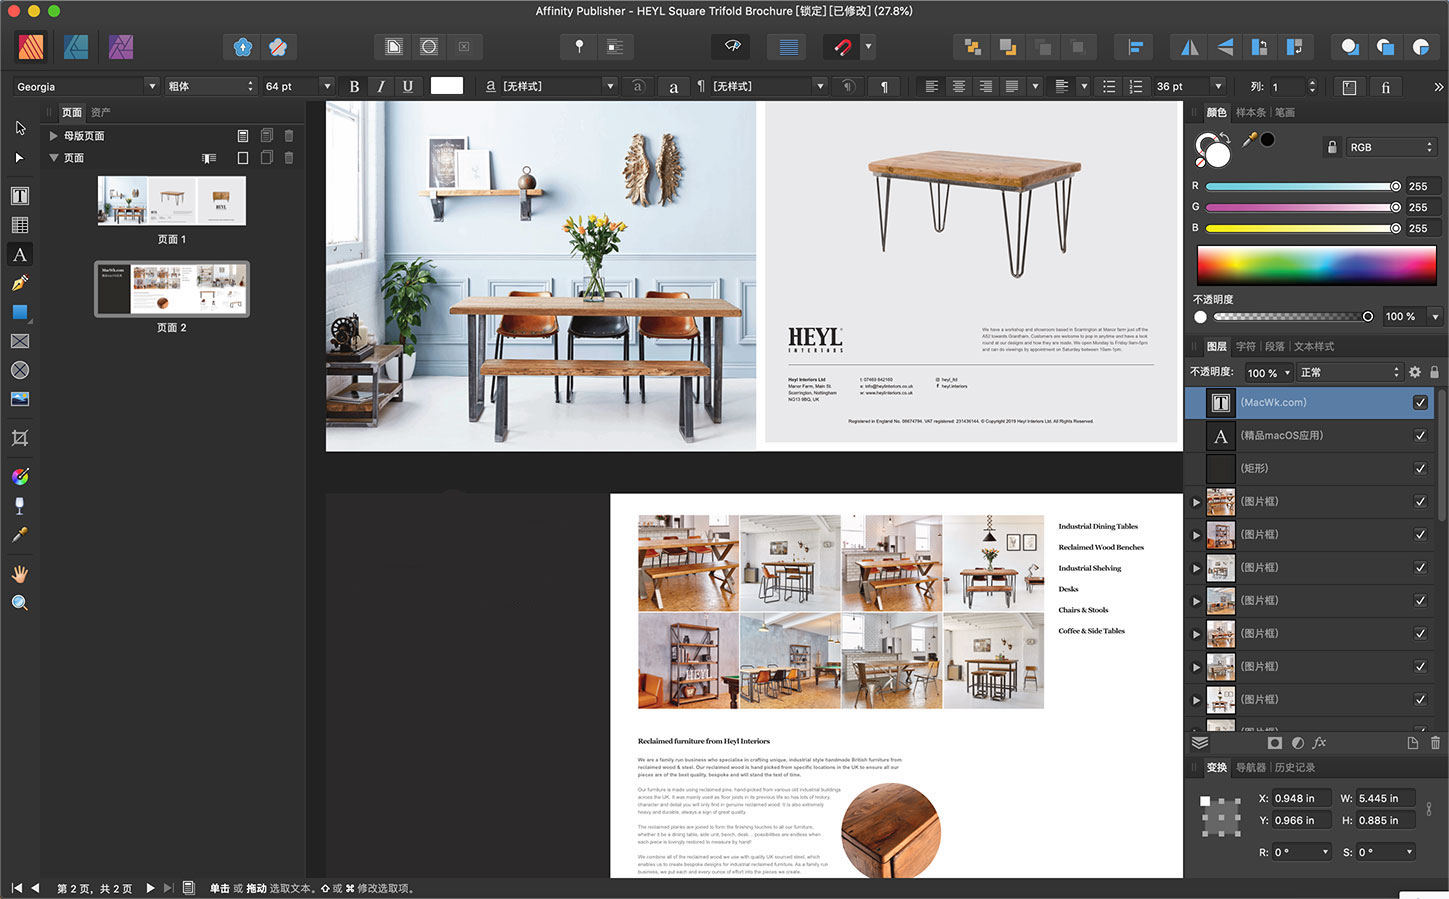Viewport: 1449px width, 899px height.
Task: Select the Node tool
Action: point(20,157)
